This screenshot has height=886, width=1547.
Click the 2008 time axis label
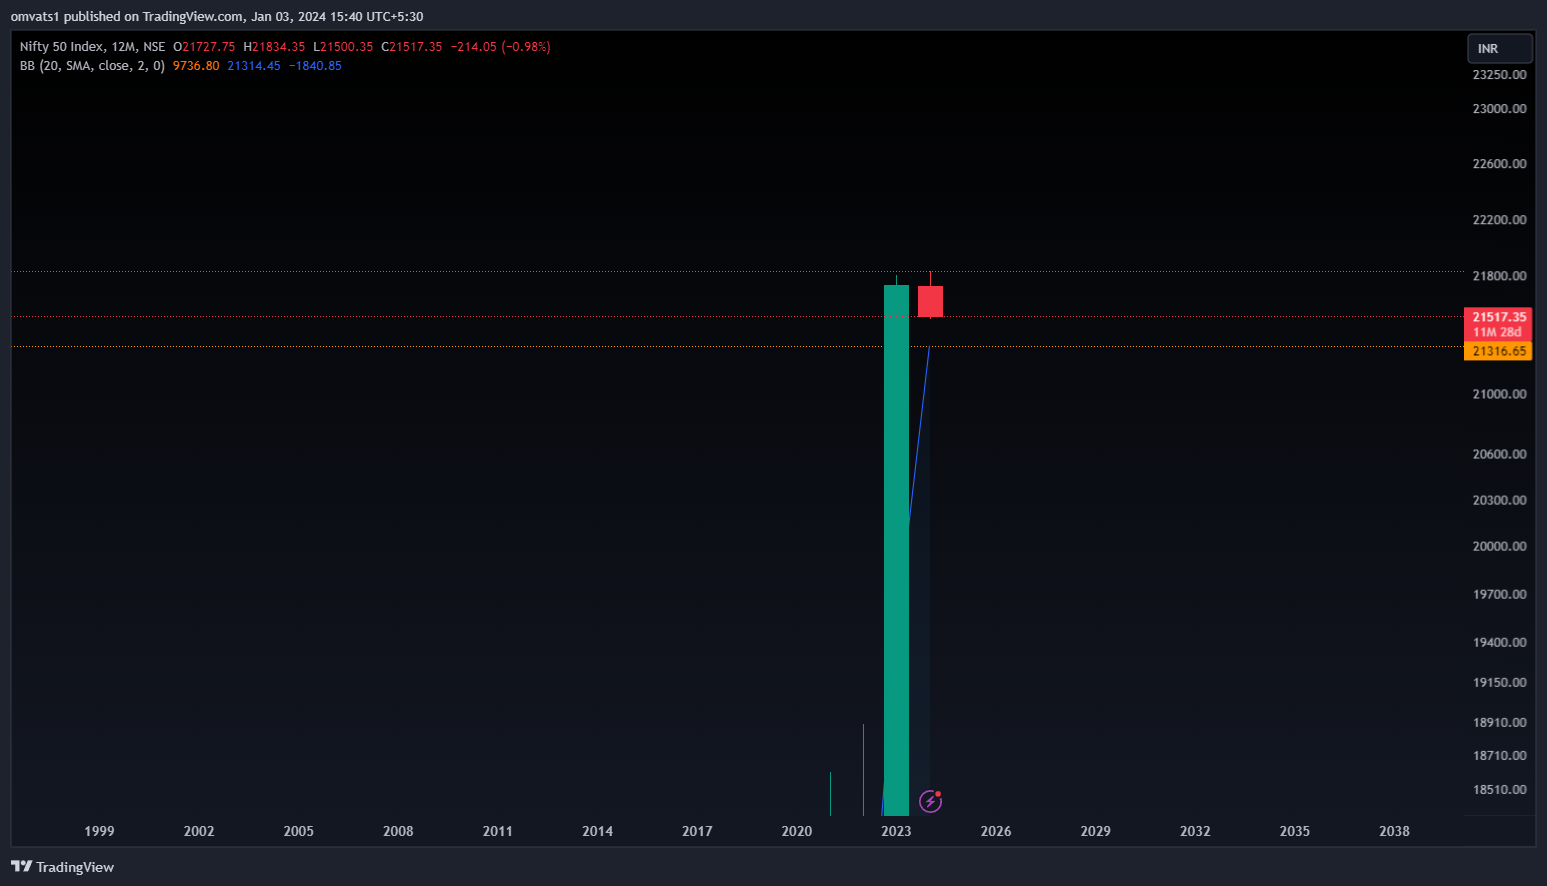pos(398,831)
